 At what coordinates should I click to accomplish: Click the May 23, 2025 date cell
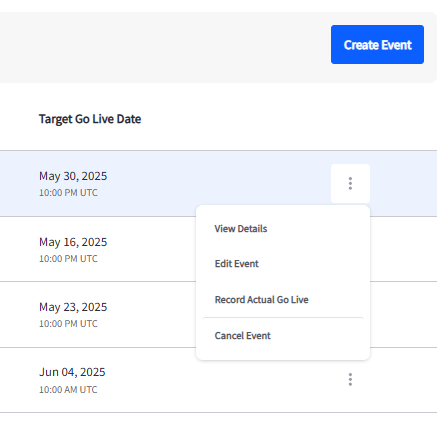pyautogui.click(x=73, y=307)
